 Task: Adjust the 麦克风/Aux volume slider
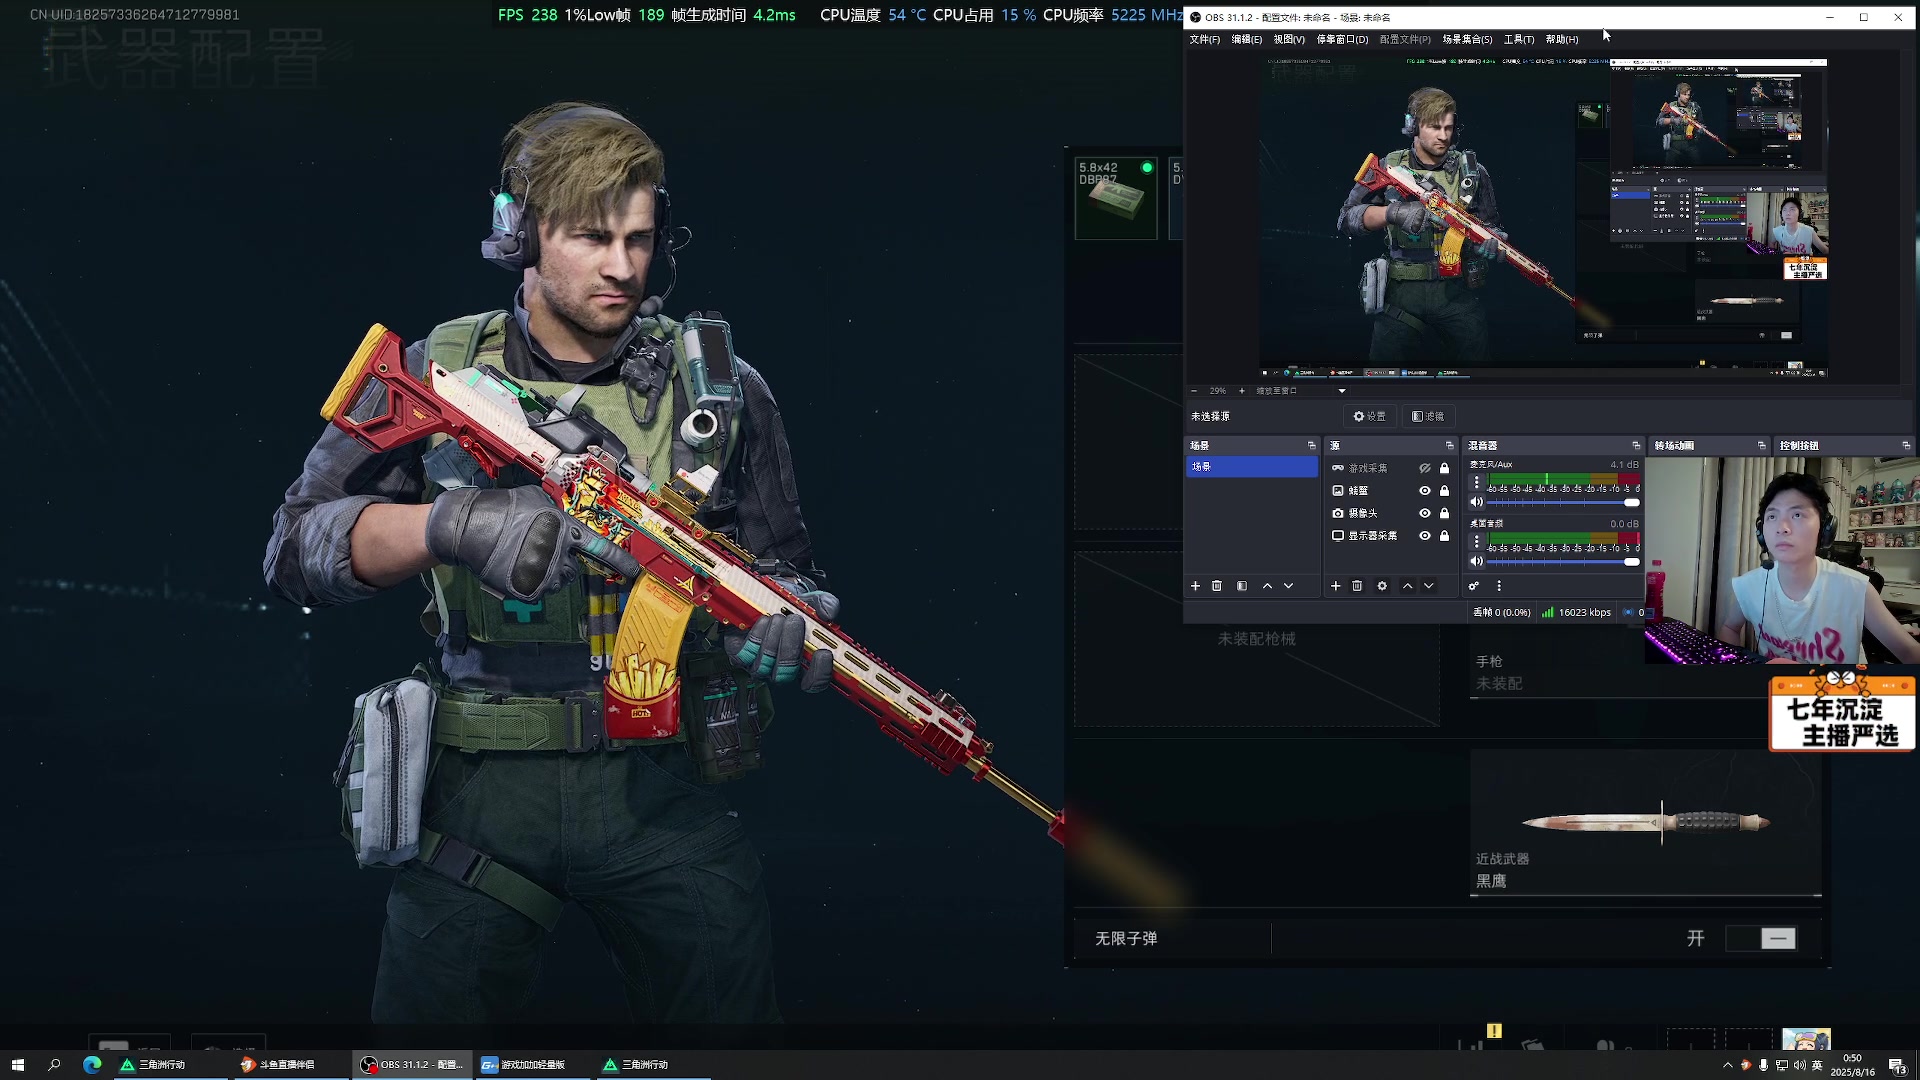point(1564,502)
